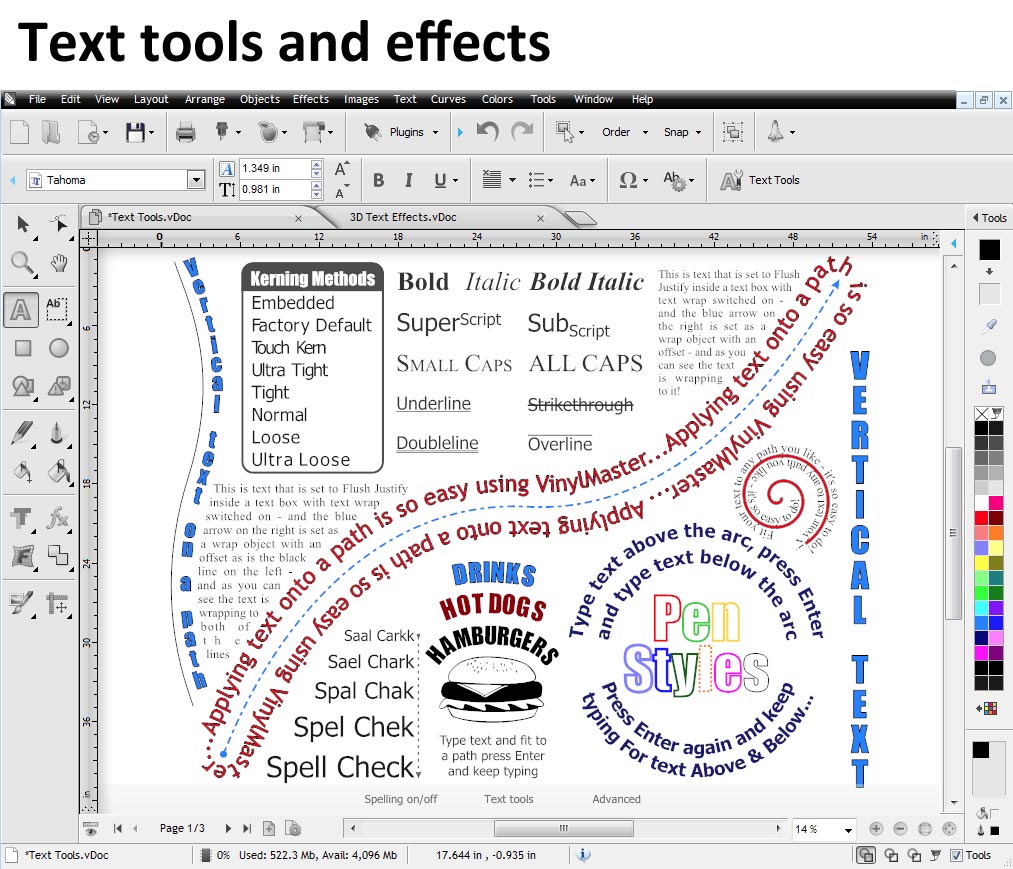Open the text alignment dropdown arrow
Screen dimensions: 1013x869
[x=512, y=180]
